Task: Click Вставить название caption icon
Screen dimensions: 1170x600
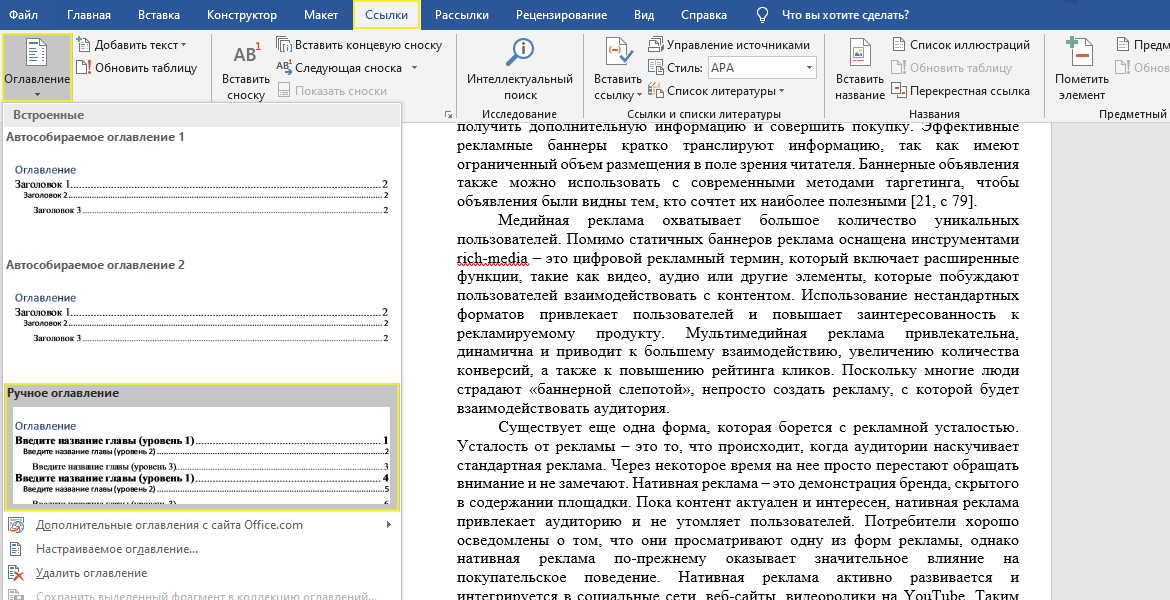Action: pos(859,55)
